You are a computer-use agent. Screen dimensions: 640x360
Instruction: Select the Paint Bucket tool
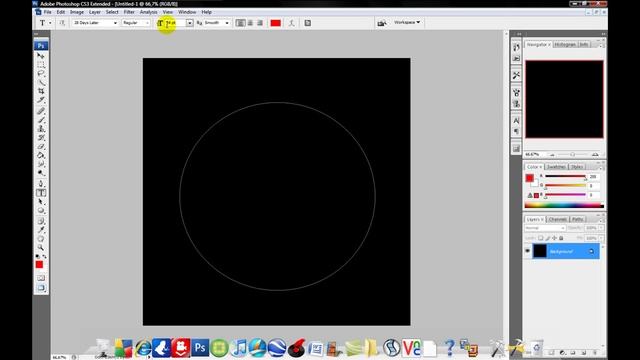pos(41,156)
